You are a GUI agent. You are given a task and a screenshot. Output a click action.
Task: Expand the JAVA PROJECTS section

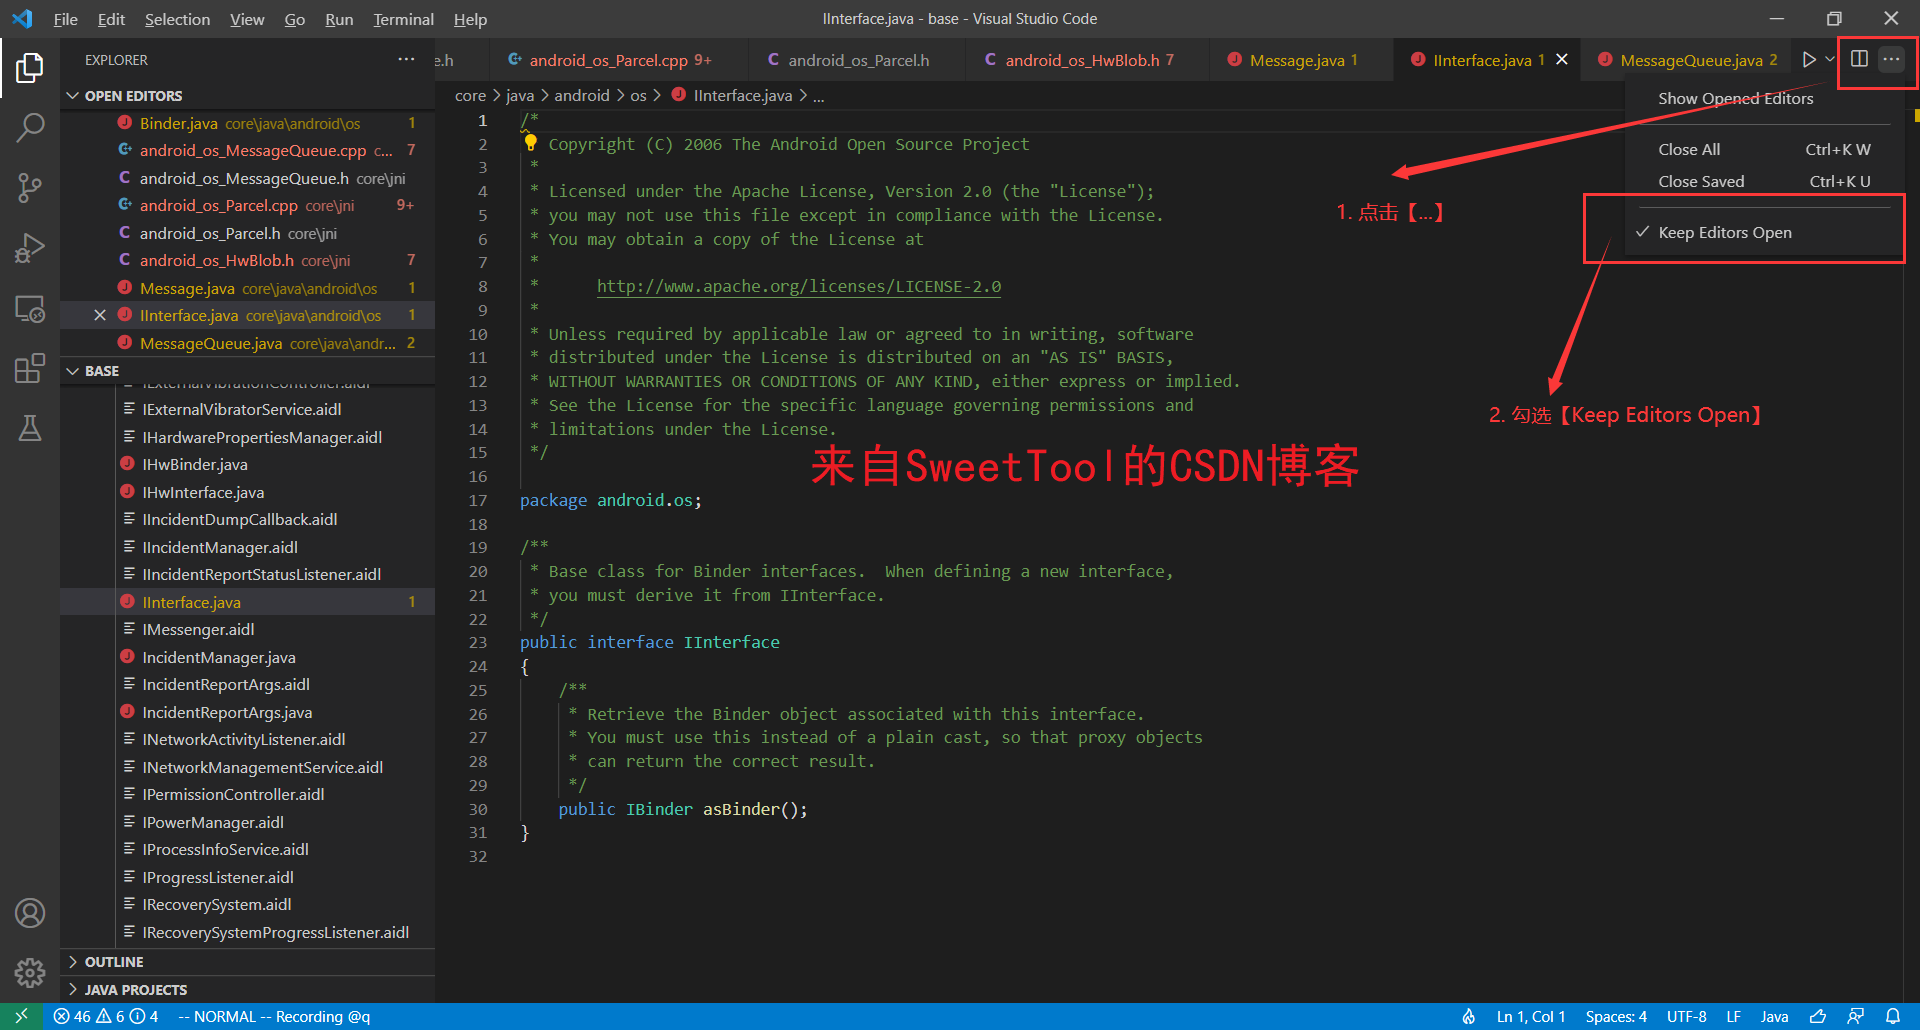tap(135, 989)
